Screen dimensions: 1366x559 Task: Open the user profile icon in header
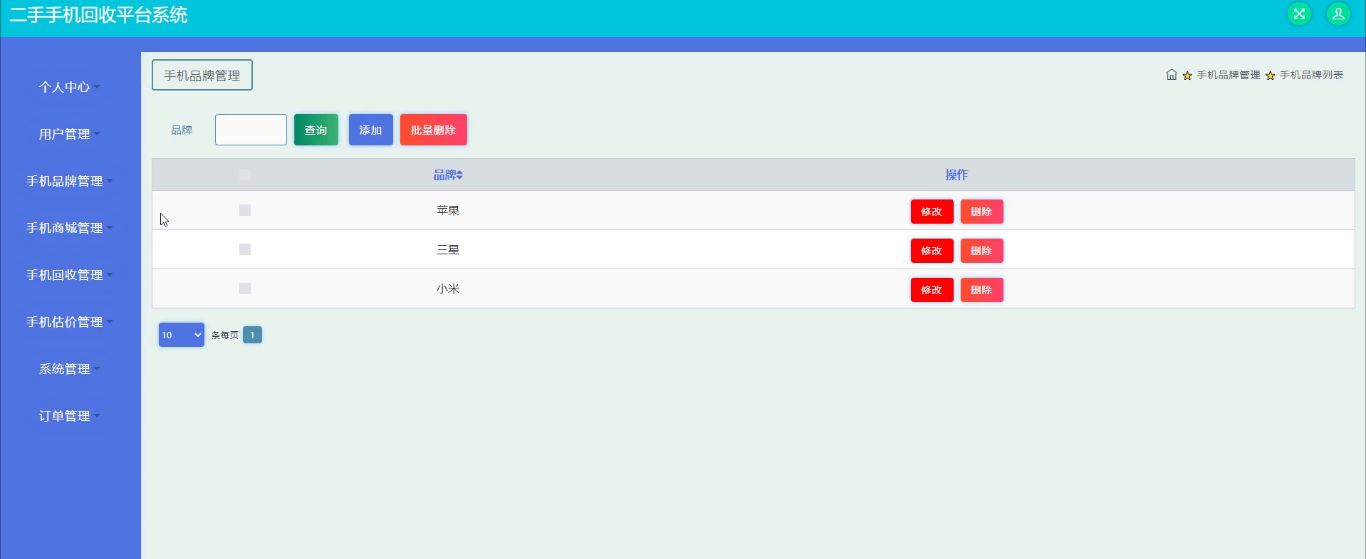click(1337, 13)
